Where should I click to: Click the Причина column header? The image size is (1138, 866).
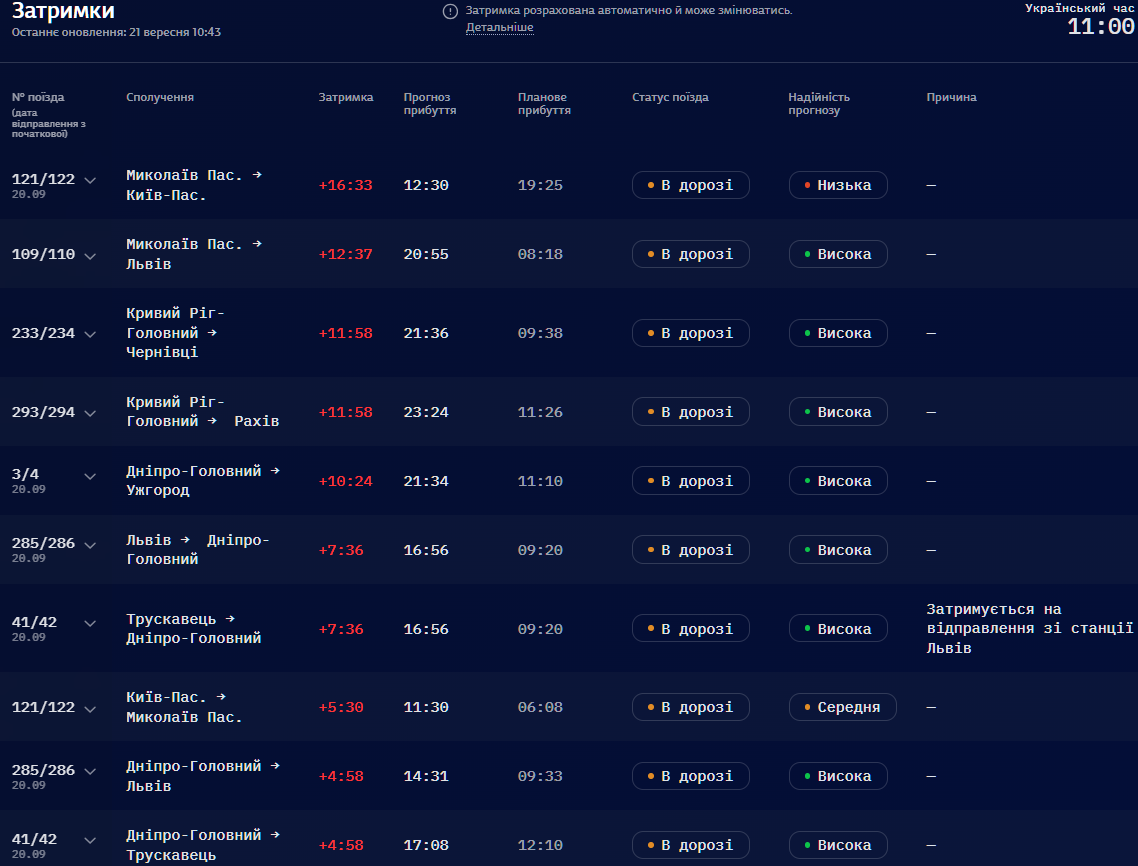coord(951,97)
